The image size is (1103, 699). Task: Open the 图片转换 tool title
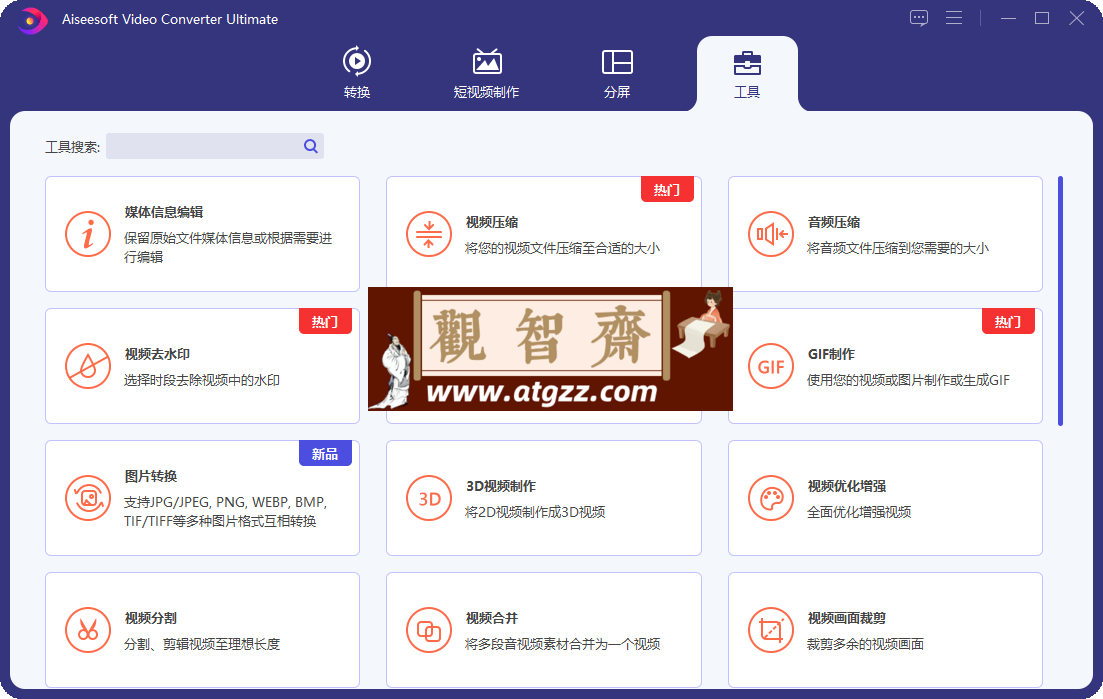click(151, 477)
